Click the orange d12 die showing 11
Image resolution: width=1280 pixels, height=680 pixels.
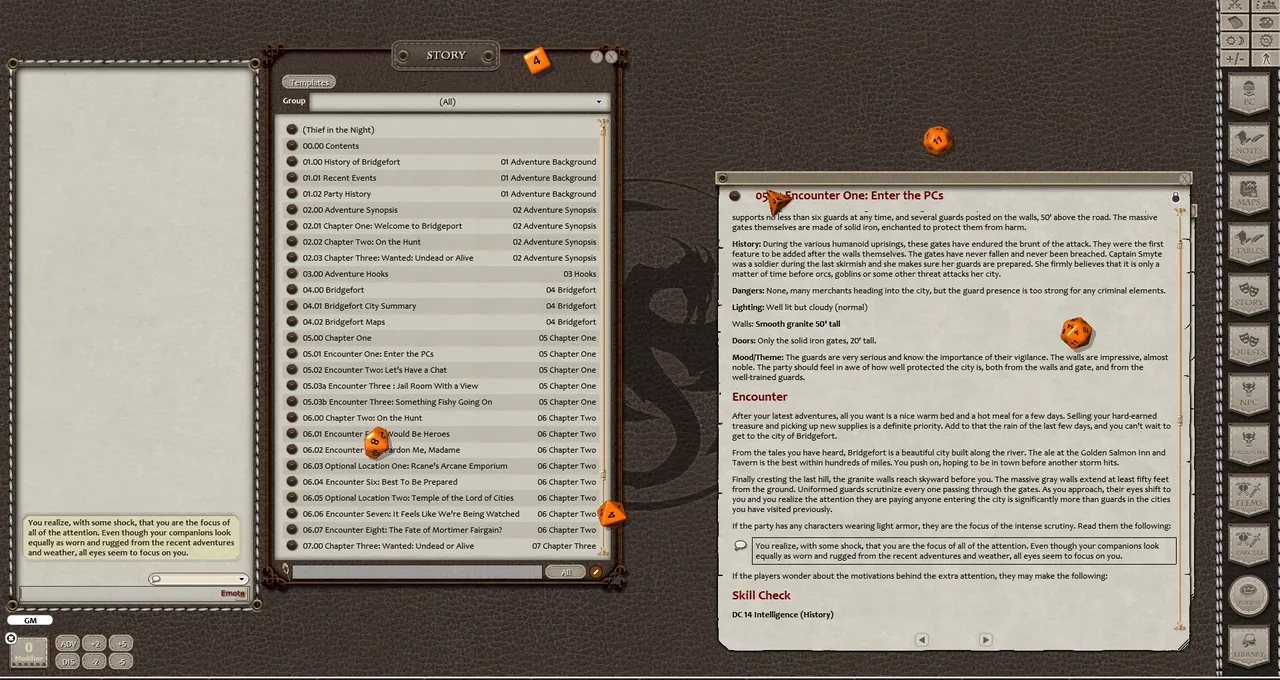tap(937, 141)
